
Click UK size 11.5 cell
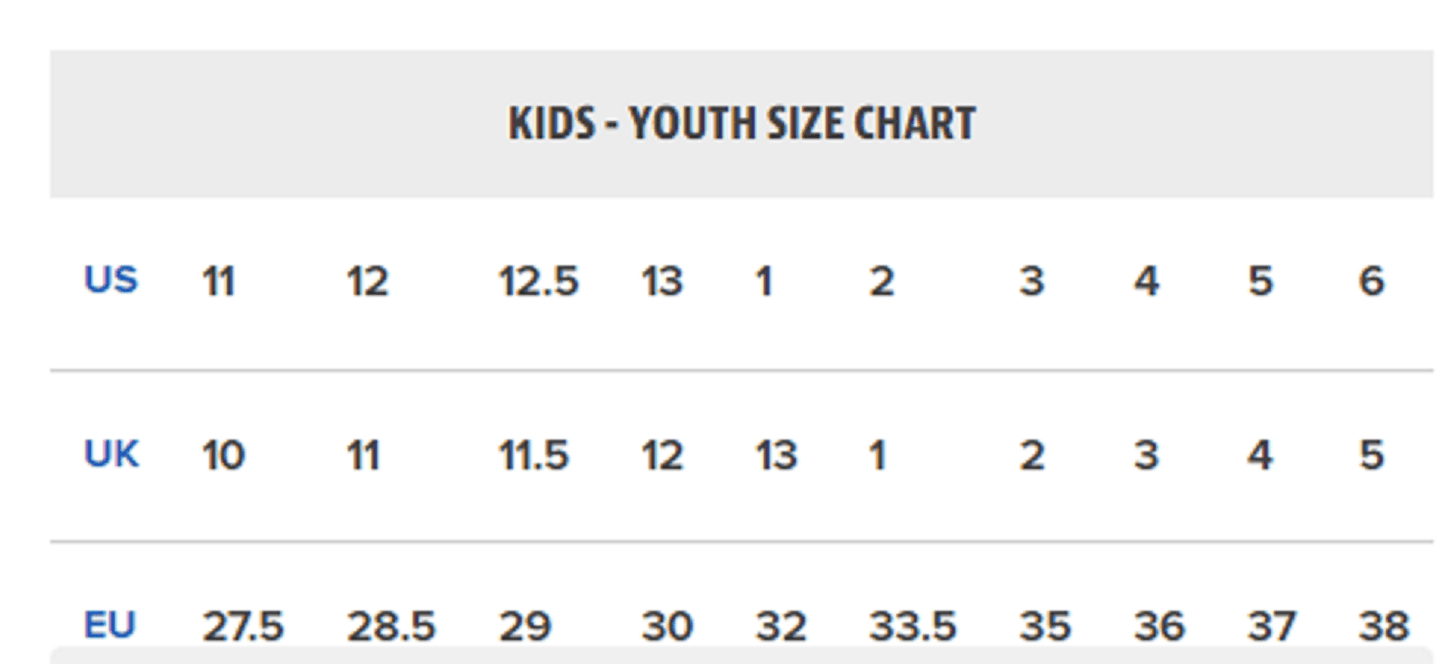533,456
